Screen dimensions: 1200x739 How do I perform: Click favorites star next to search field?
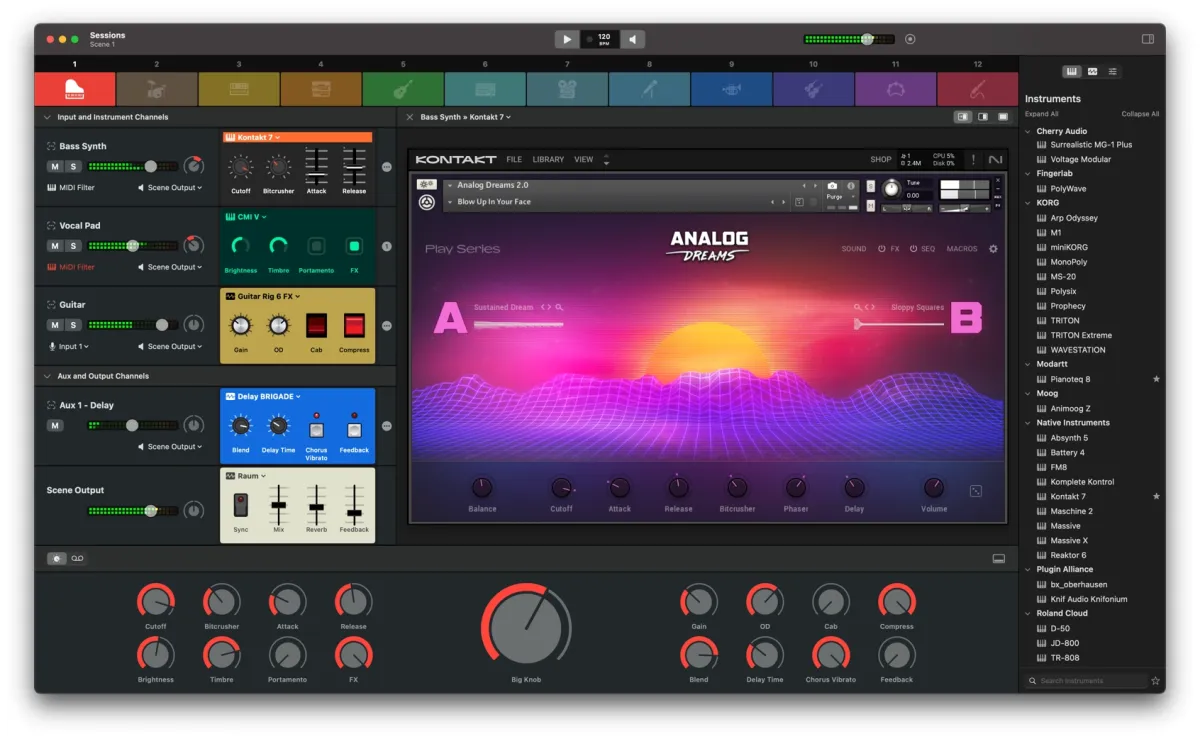click(1156, 681)
